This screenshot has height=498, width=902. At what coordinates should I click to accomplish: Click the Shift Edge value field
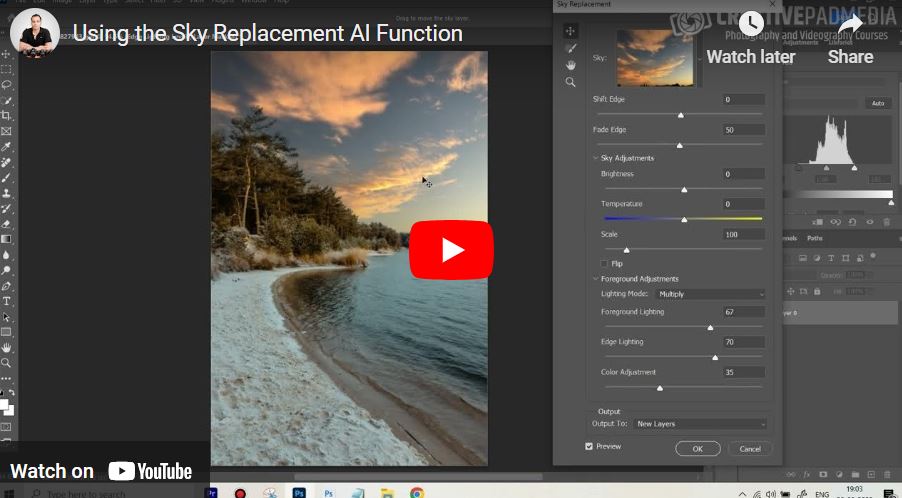click(744, 99)
